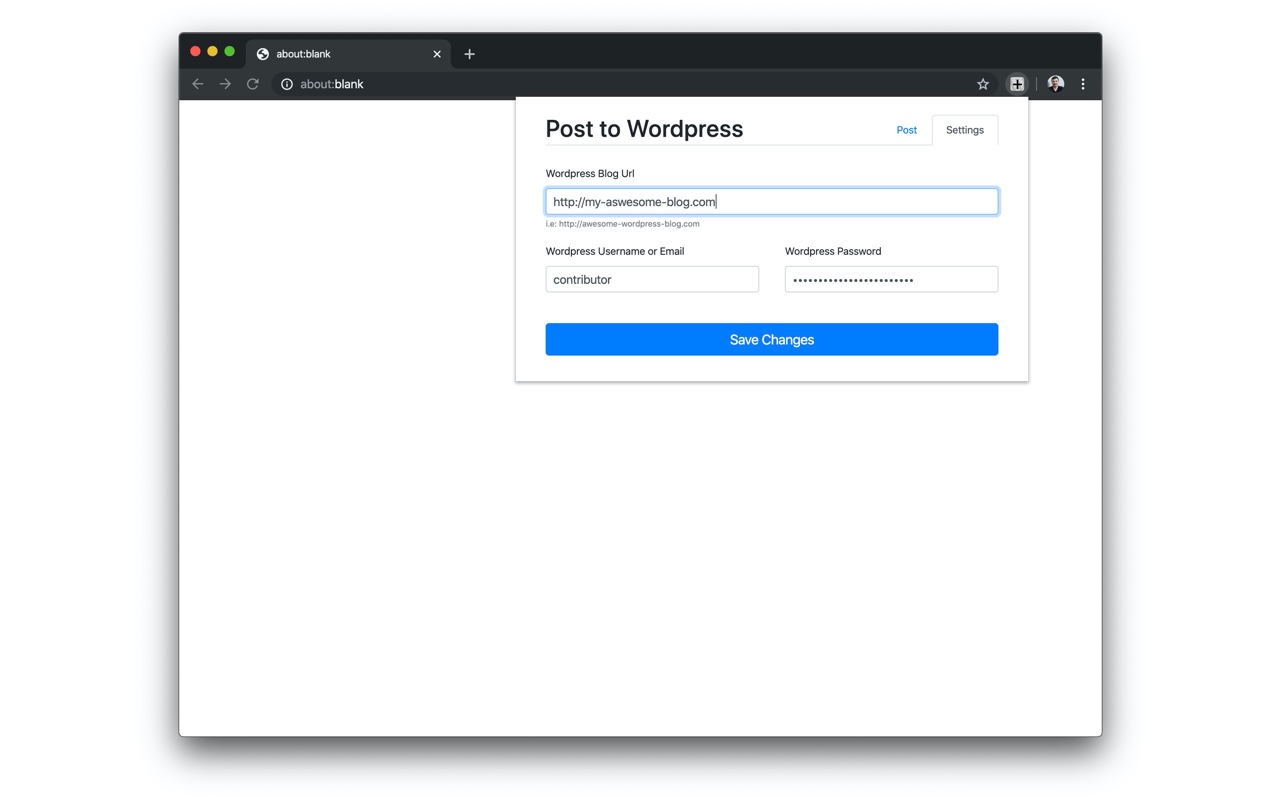This screenshot has width=1280, height=800.
Task: Click the 'Post to Wordpress' heading
Action: tap(644, 129)
